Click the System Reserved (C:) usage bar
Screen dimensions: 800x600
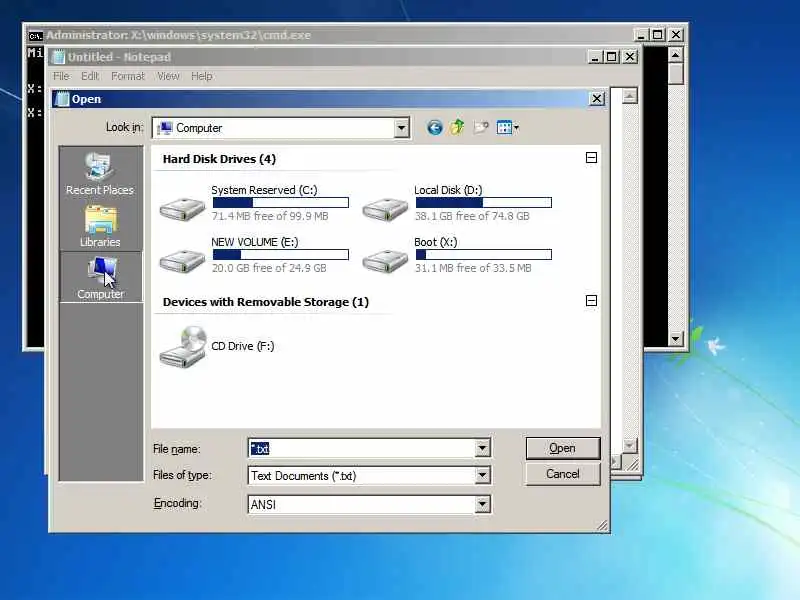point(281,203)
